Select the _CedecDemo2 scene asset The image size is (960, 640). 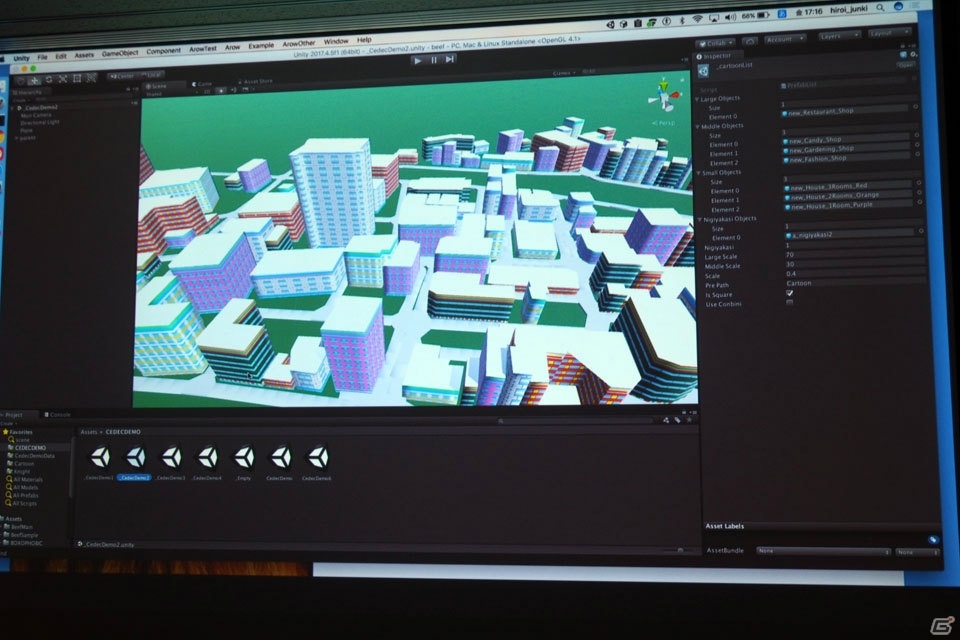coord(135,462)
